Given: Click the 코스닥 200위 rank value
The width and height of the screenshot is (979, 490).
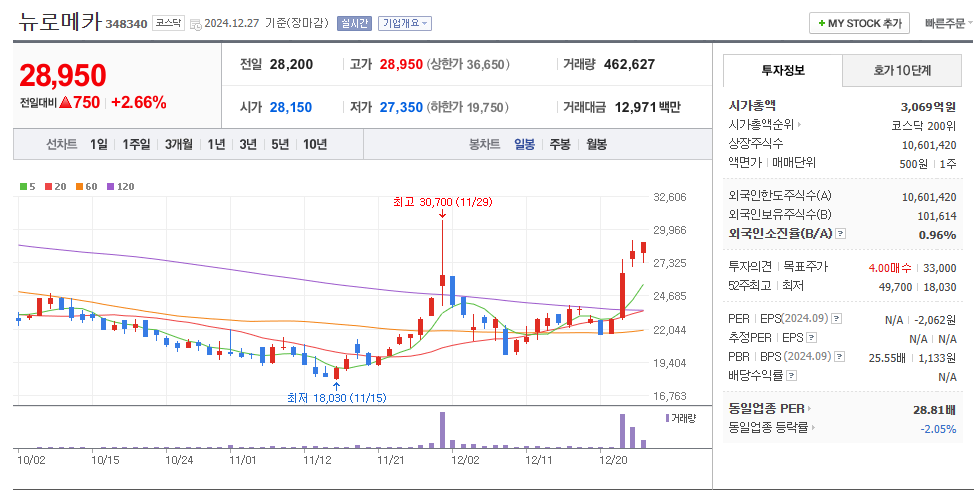Looking at the screenshot, I should pos(924,126).
